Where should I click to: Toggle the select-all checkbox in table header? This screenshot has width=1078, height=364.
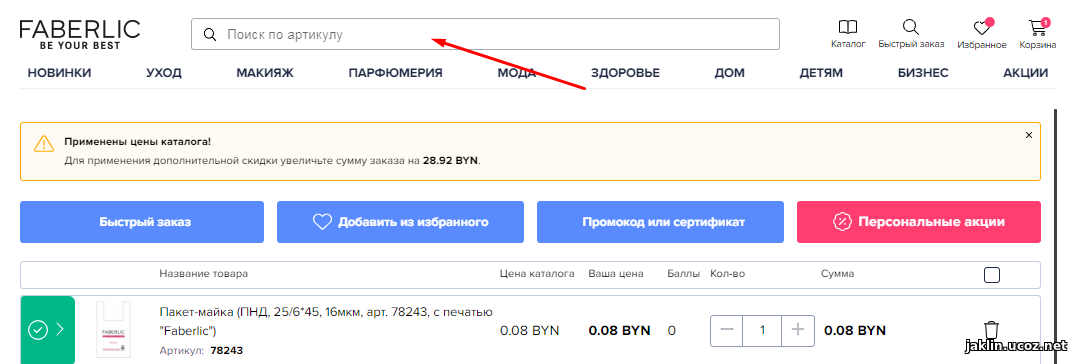pos(992,275)
